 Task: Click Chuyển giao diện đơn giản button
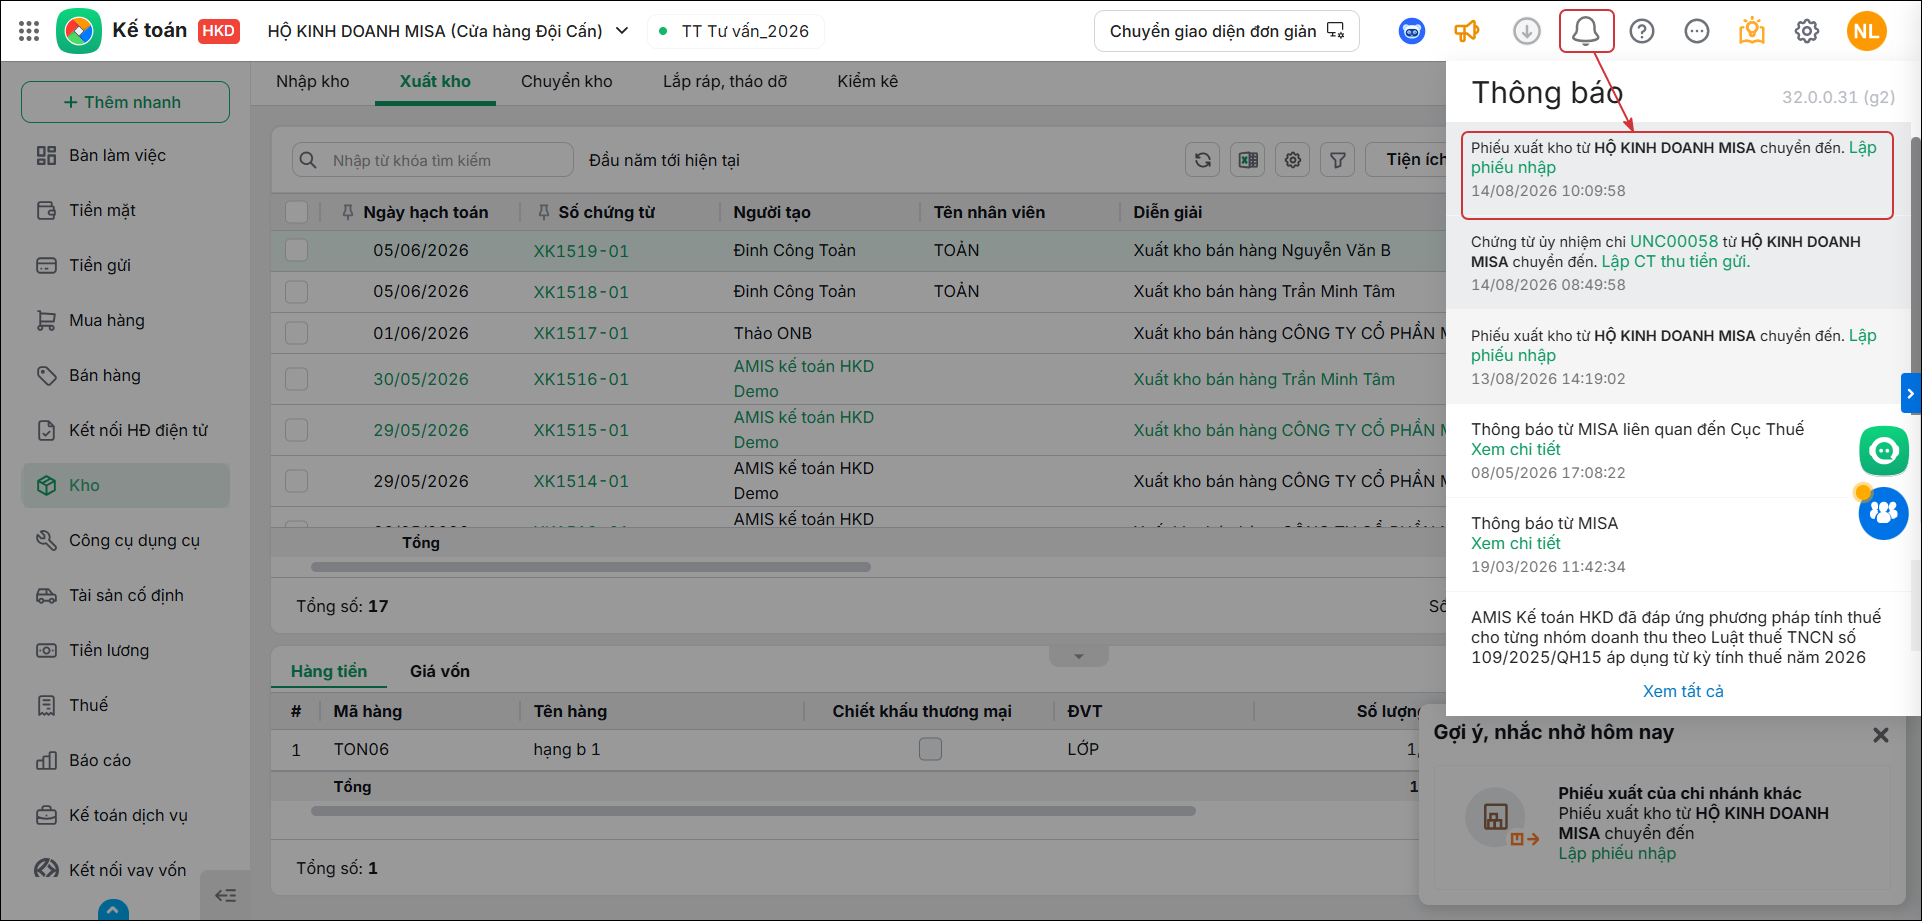point(1226,31)
